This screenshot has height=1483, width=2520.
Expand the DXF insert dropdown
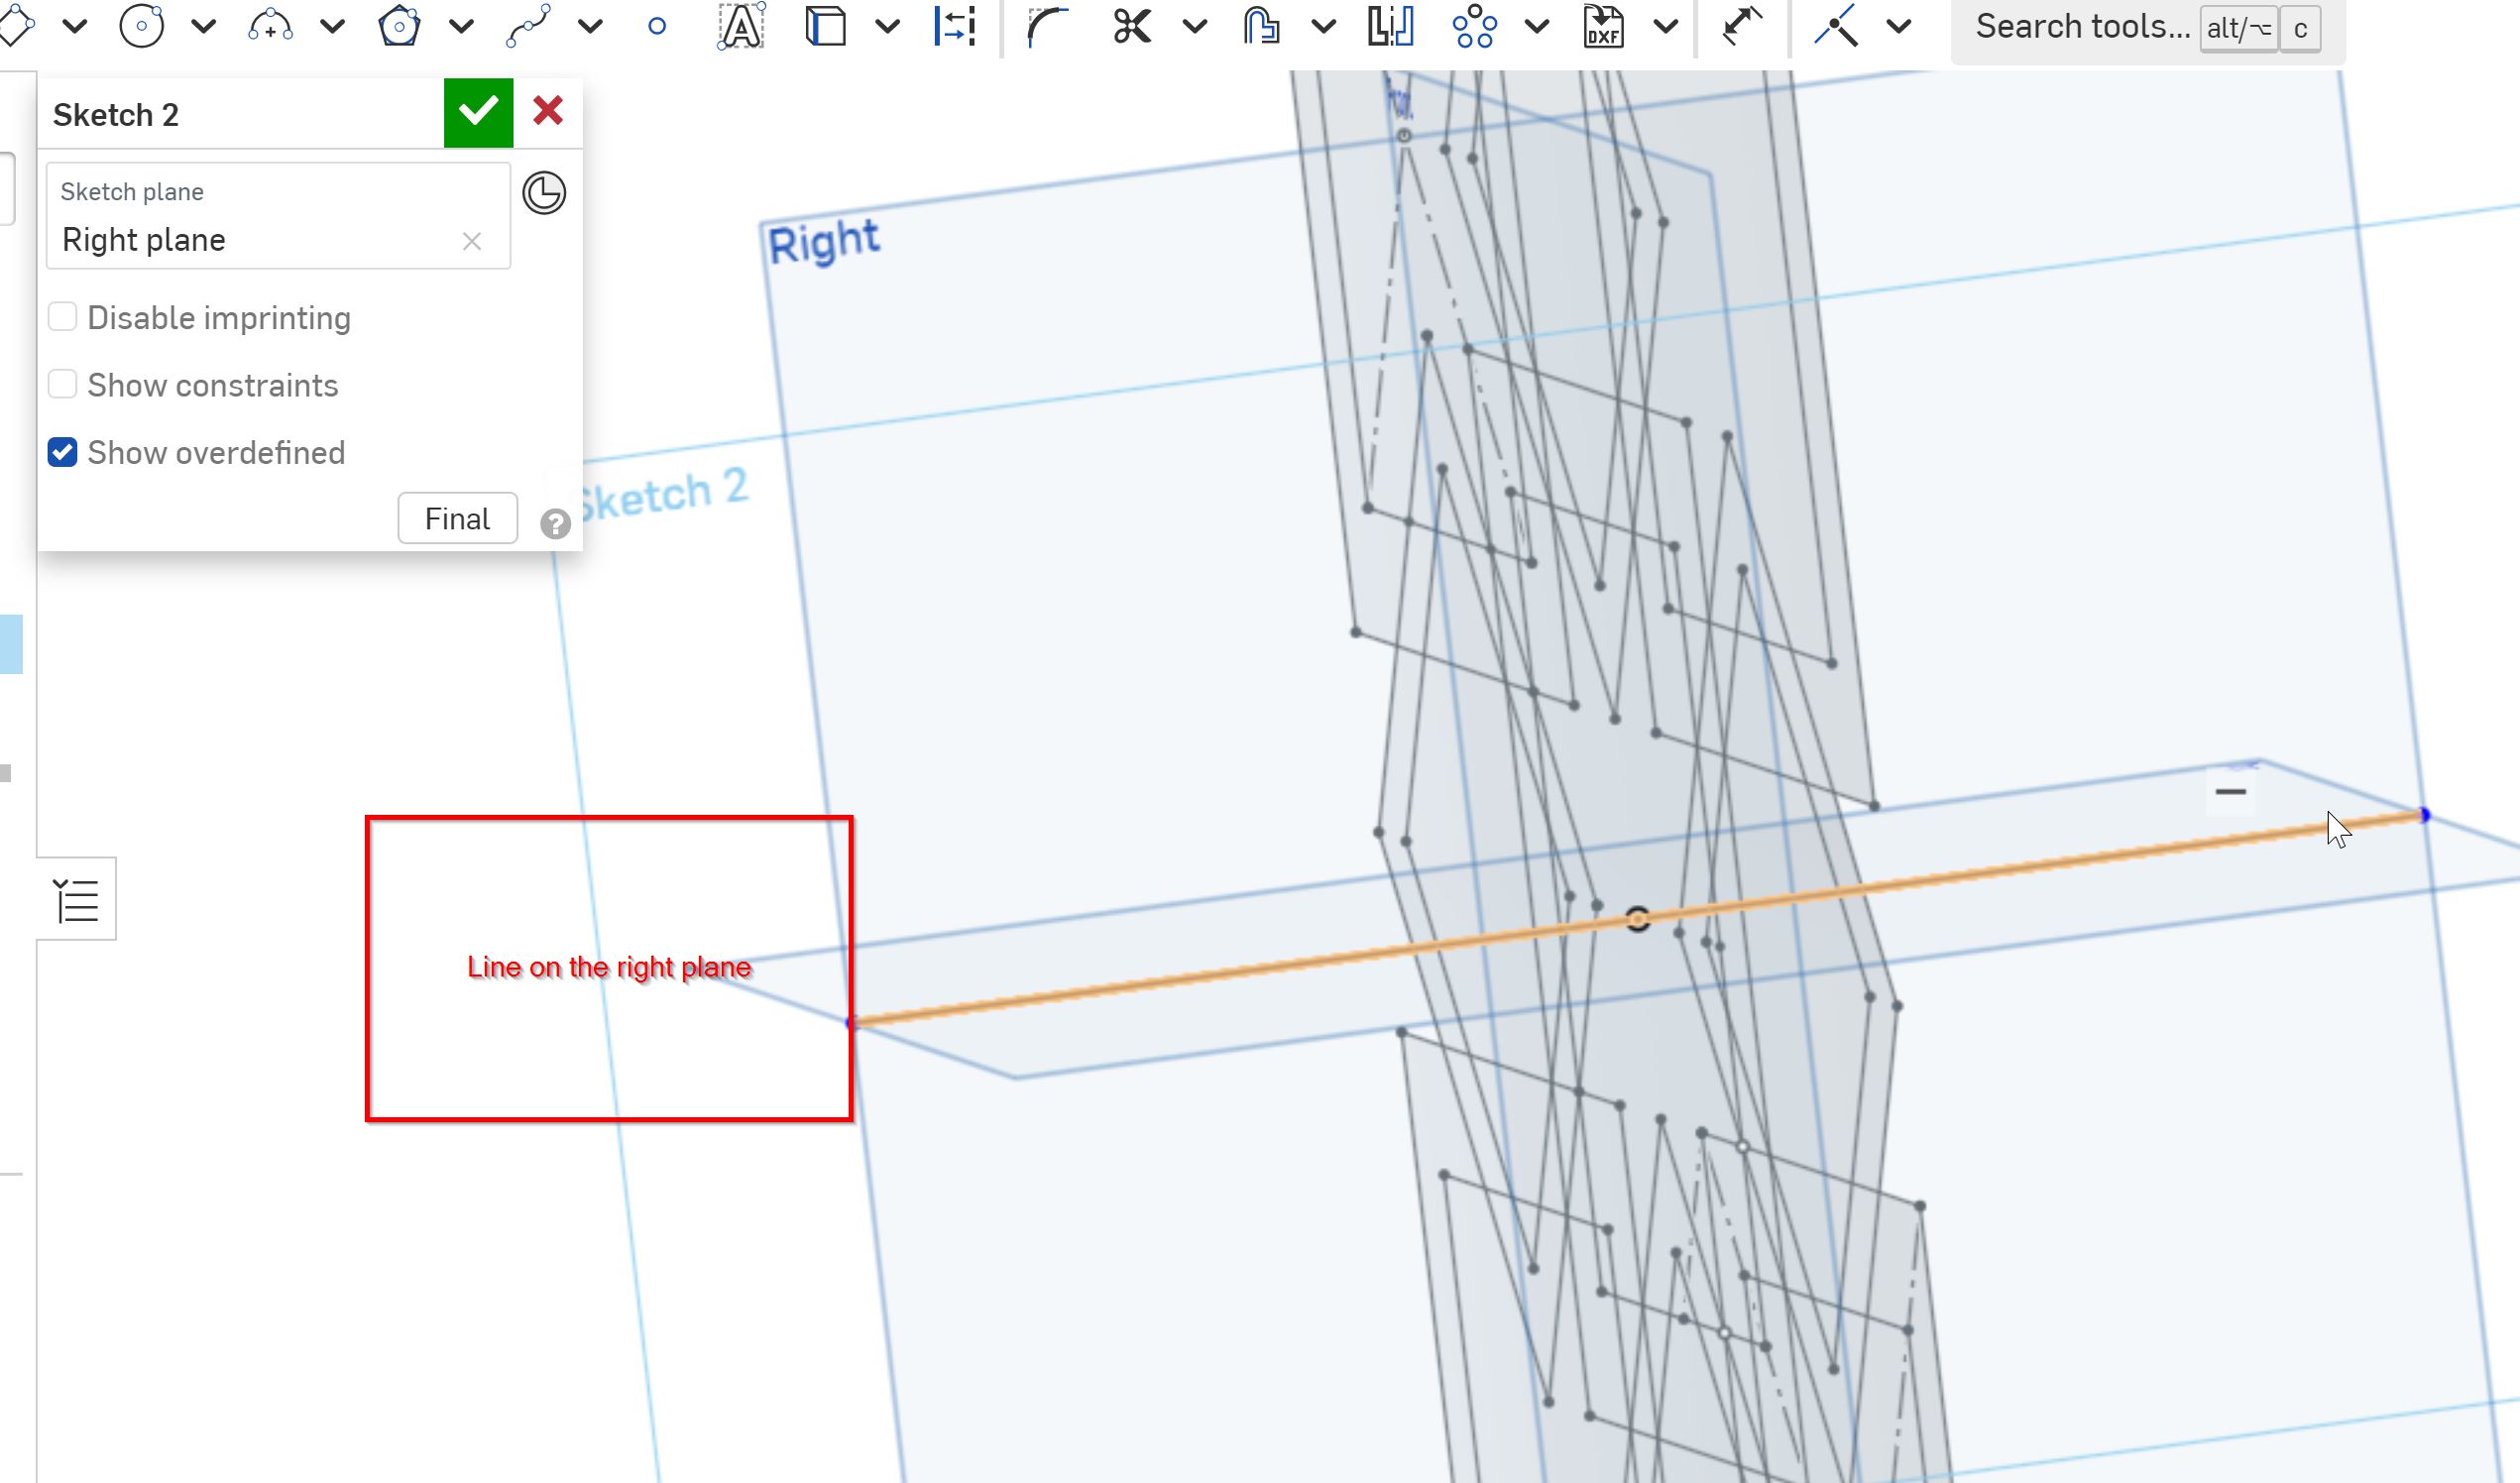tap(1665, 27)
